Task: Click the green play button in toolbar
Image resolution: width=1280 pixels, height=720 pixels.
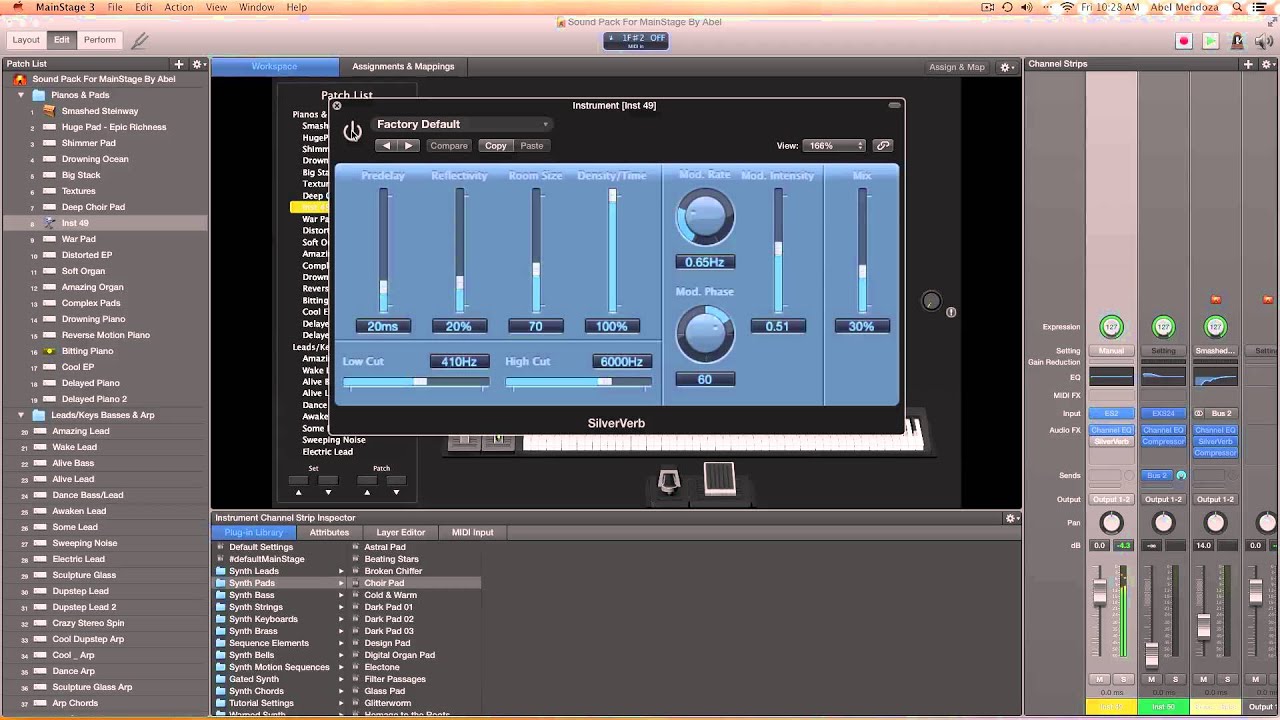Action: coord(1210,41)
